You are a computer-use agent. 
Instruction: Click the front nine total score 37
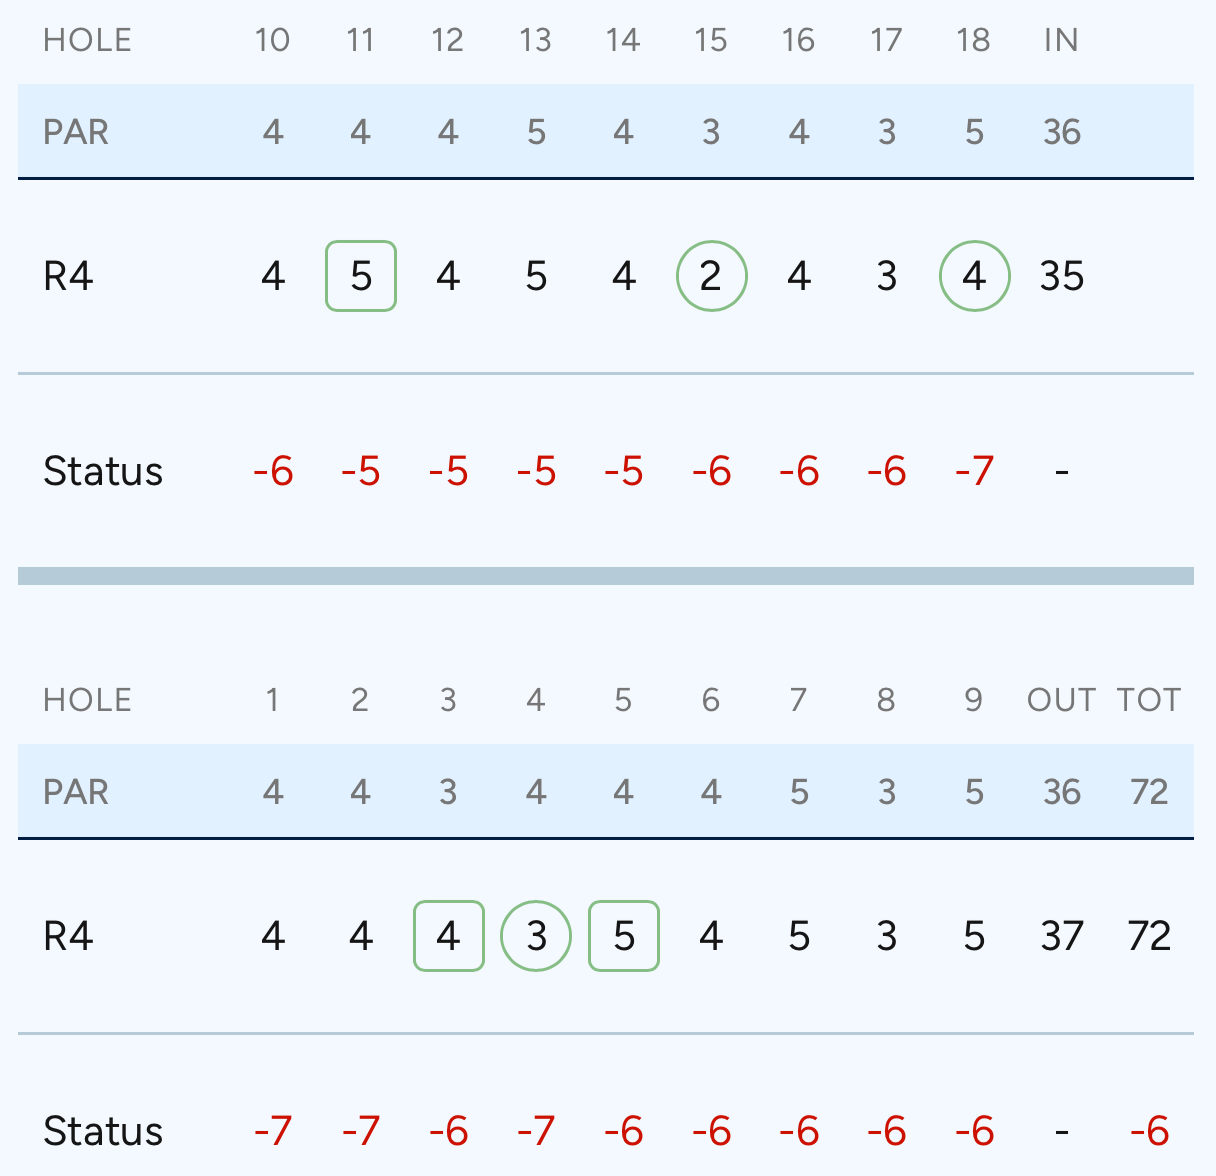[1061, 936]
